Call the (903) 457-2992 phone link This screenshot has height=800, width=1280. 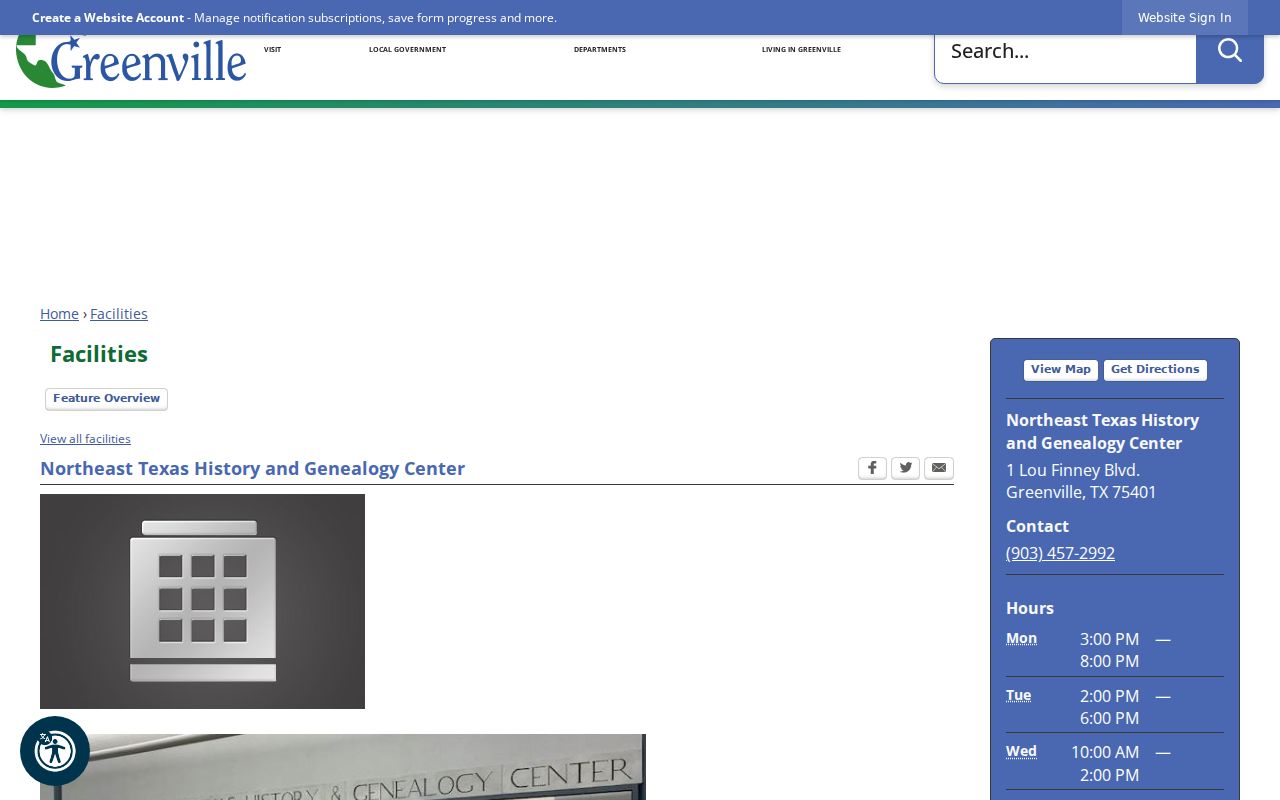[x=1060, y=553]
